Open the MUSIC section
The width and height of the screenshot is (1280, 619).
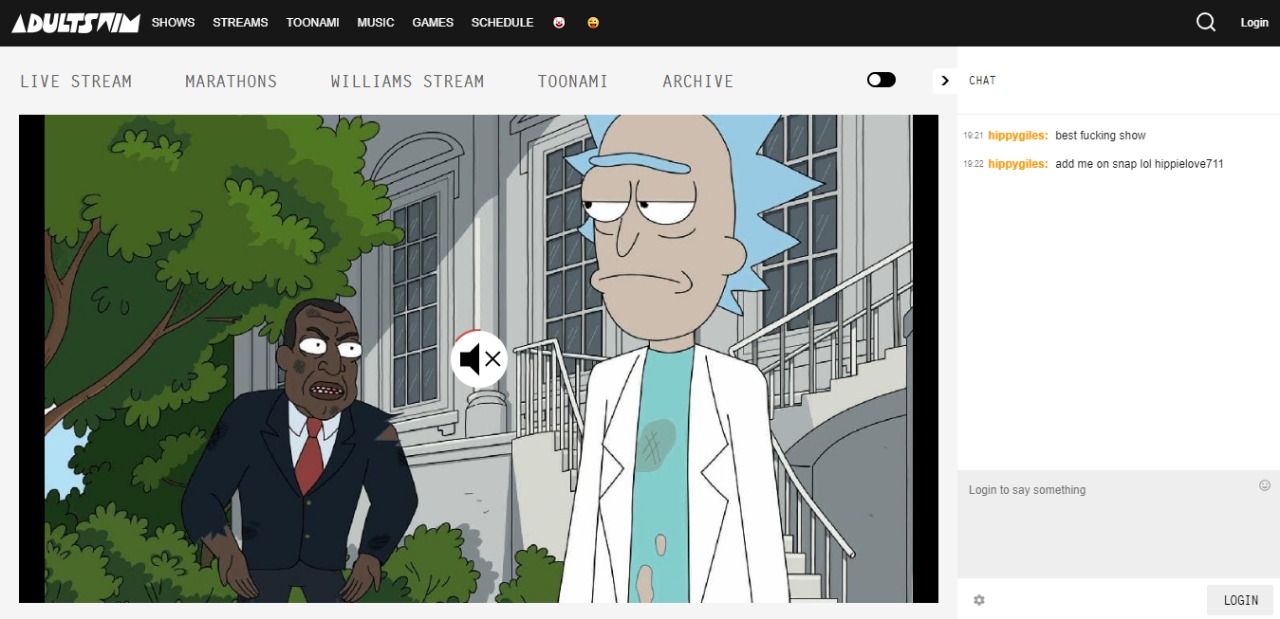tap(376, 22)
